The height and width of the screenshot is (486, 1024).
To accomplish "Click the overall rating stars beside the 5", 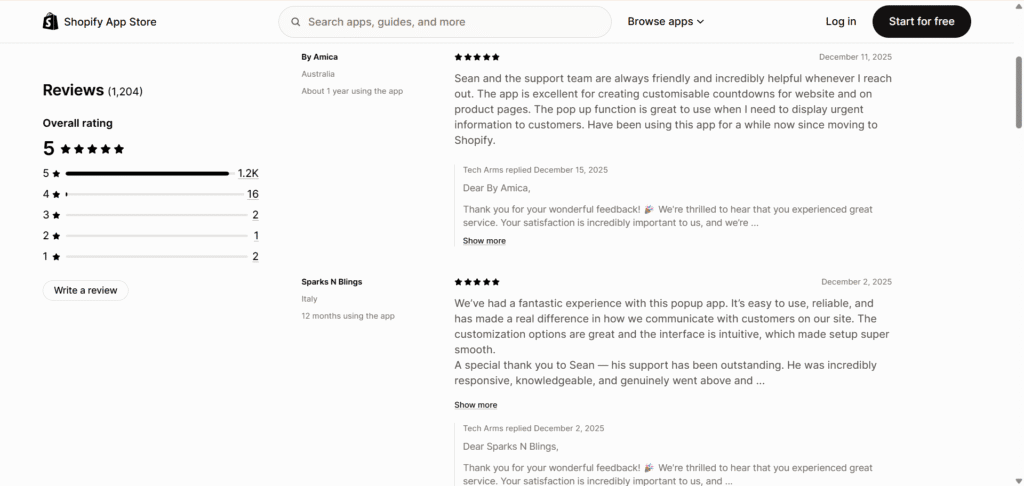I will 92,149.
